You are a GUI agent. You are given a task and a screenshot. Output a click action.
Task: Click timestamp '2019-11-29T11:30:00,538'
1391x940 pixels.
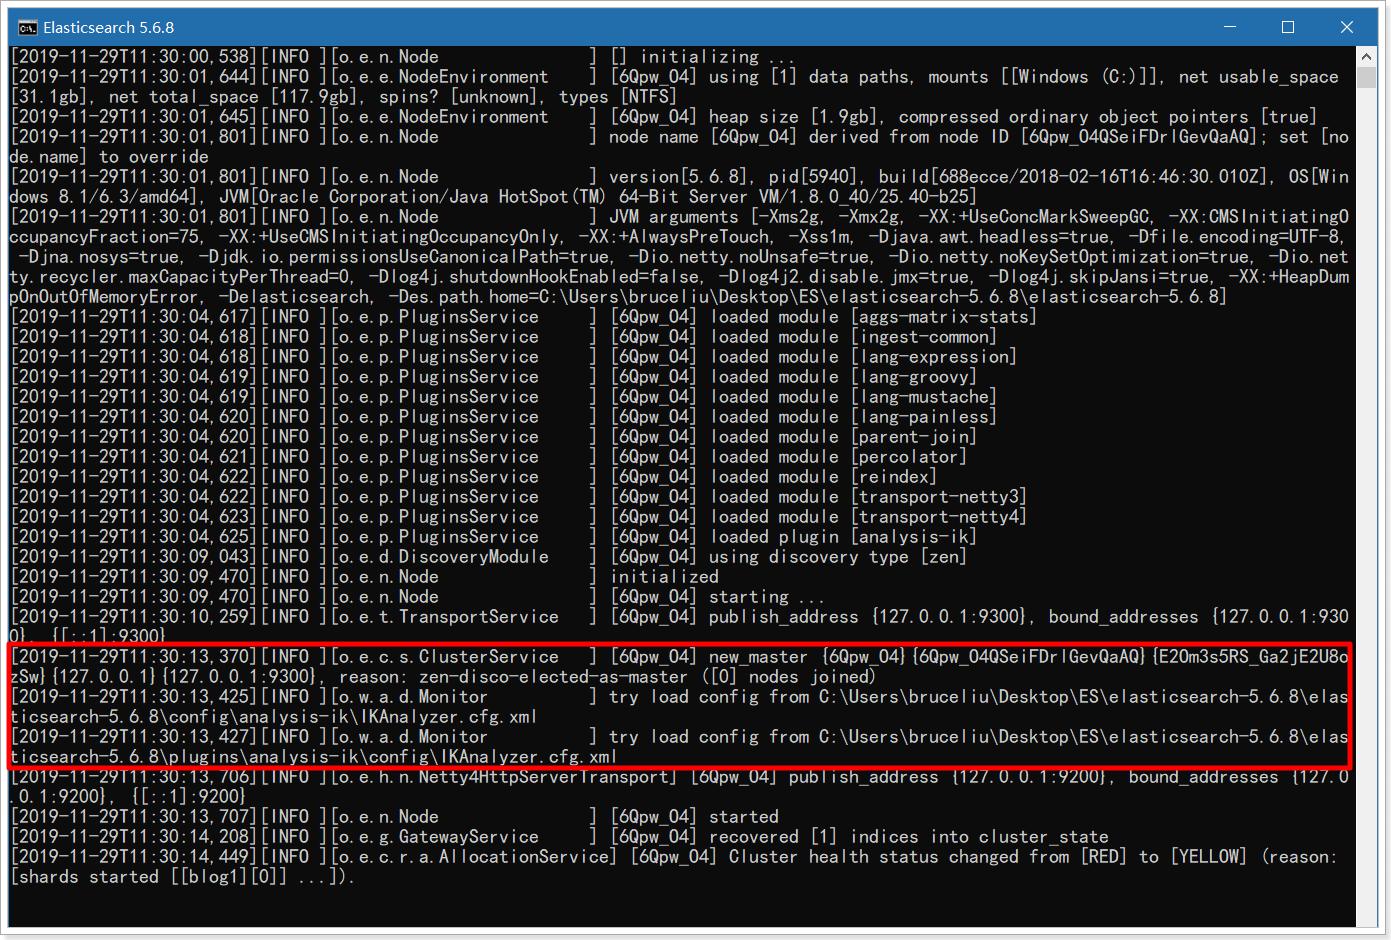pos(134,57)
